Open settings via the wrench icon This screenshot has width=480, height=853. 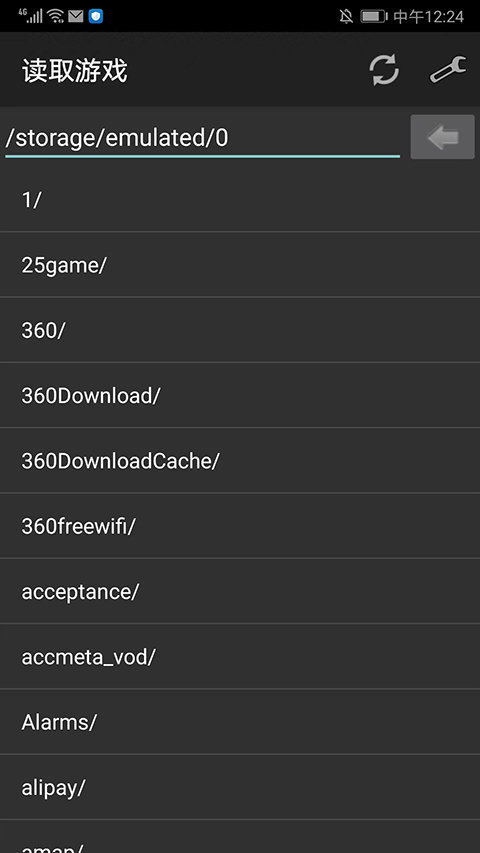[448, 70]
